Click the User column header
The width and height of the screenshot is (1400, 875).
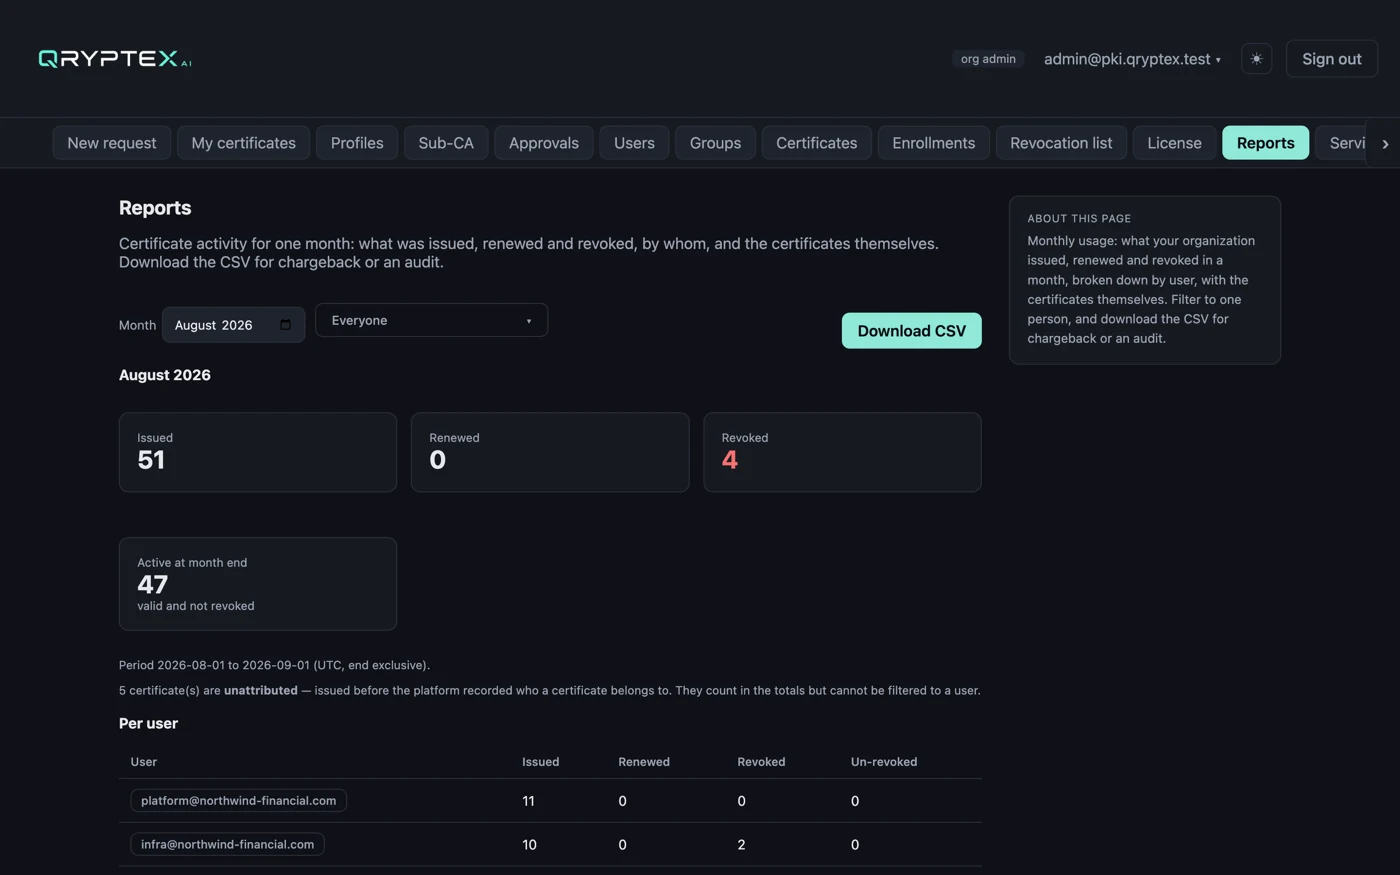pyautogui.click(x=143, y=762)
